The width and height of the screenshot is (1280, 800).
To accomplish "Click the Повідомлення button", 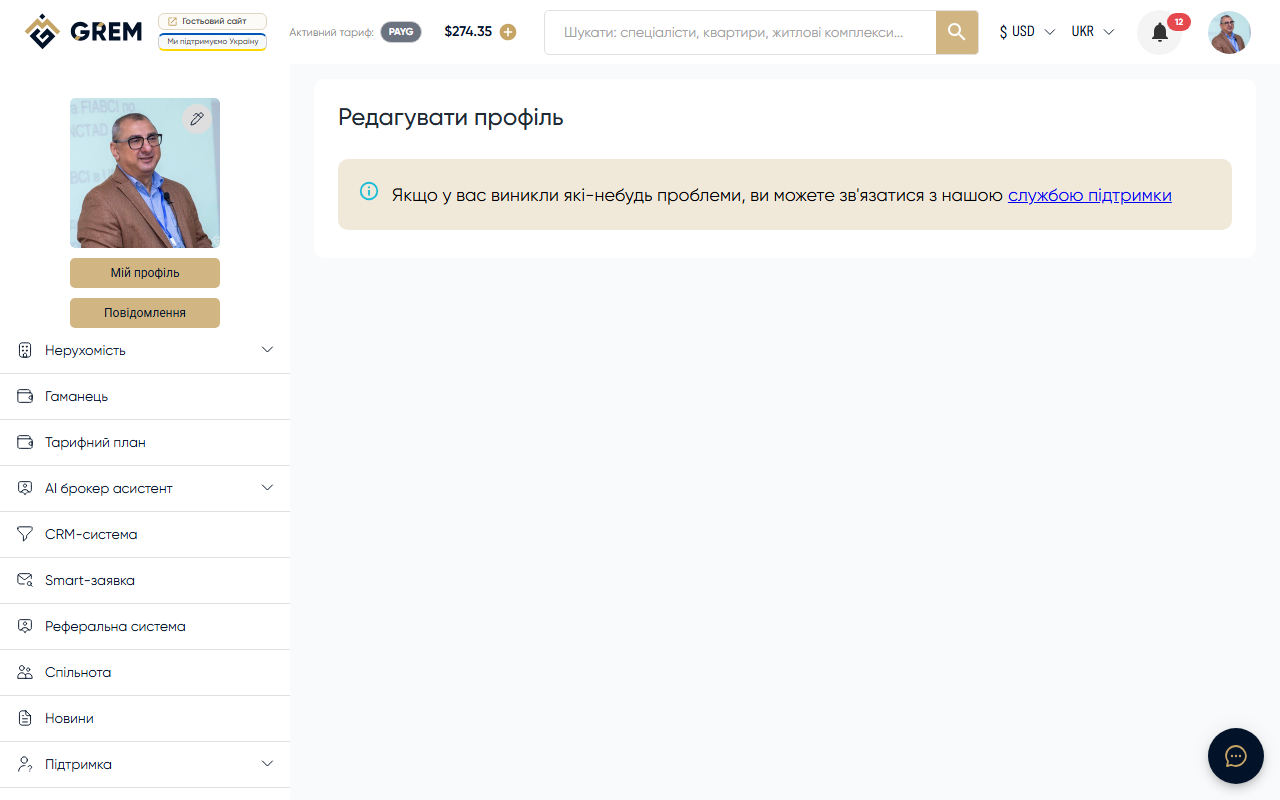I will [144, 312].
